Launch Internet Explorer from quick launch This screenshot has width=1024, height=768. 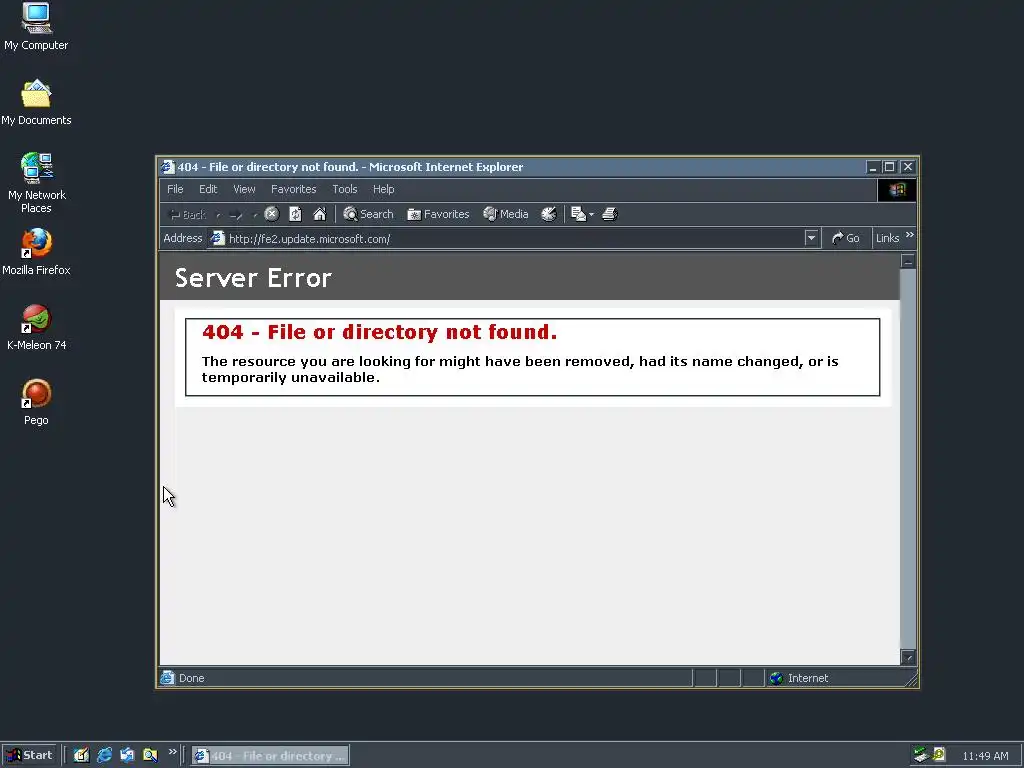(104, 756)
